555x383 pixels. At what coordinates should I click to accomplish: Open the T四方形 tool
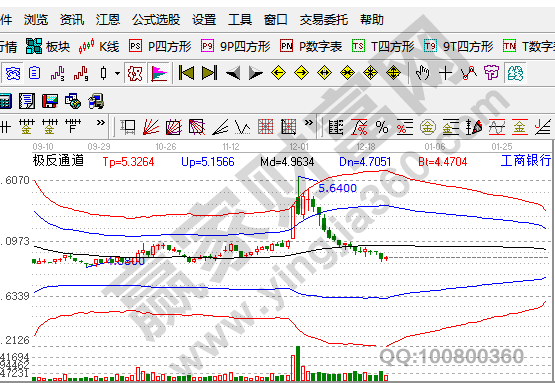click(x=383, y=46)
